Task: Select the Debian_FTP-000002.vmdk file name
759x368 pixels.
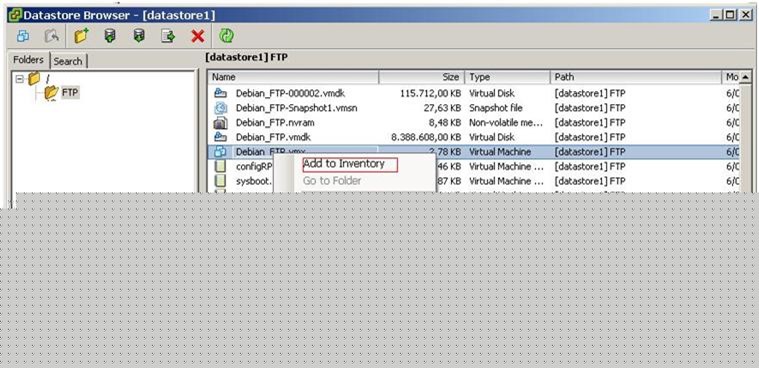Action: [290, 93]
